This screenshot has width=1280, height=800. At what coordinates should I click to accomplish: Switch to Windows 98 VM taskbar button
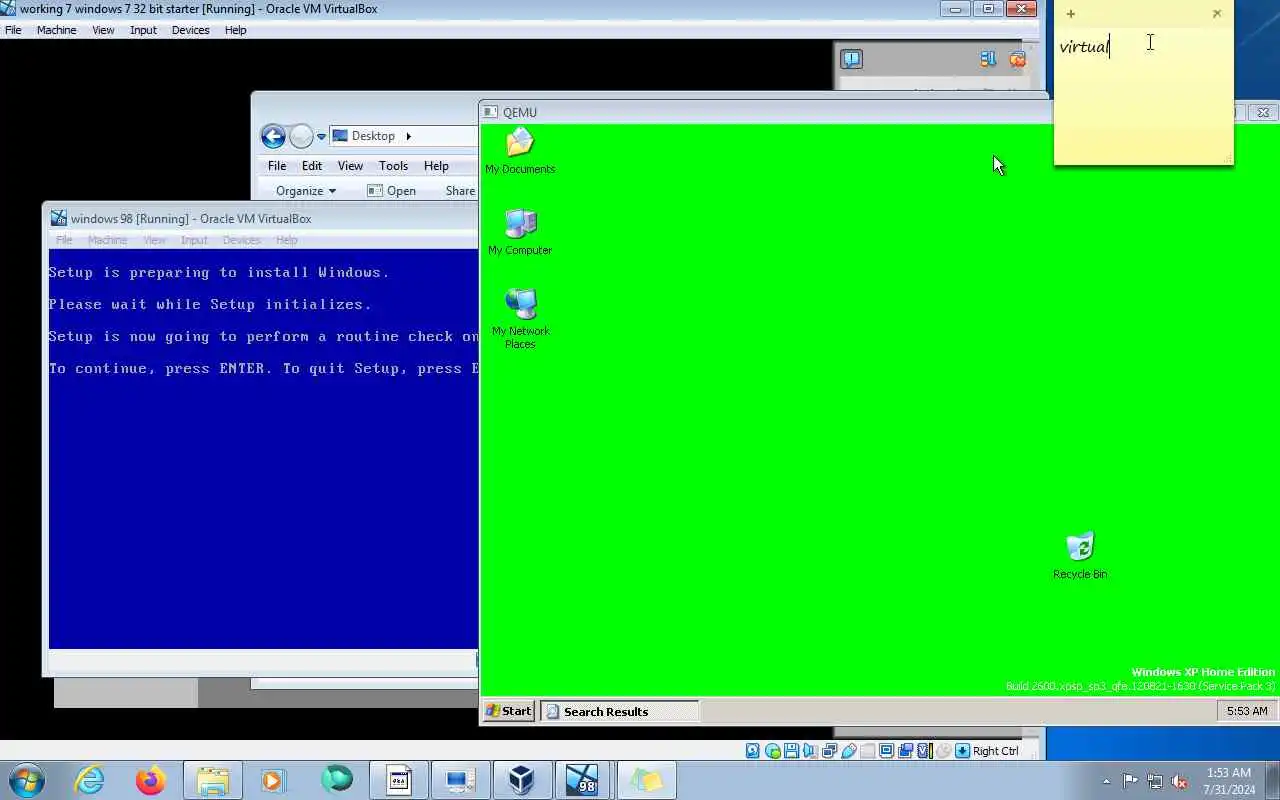[x=583, y=780]
